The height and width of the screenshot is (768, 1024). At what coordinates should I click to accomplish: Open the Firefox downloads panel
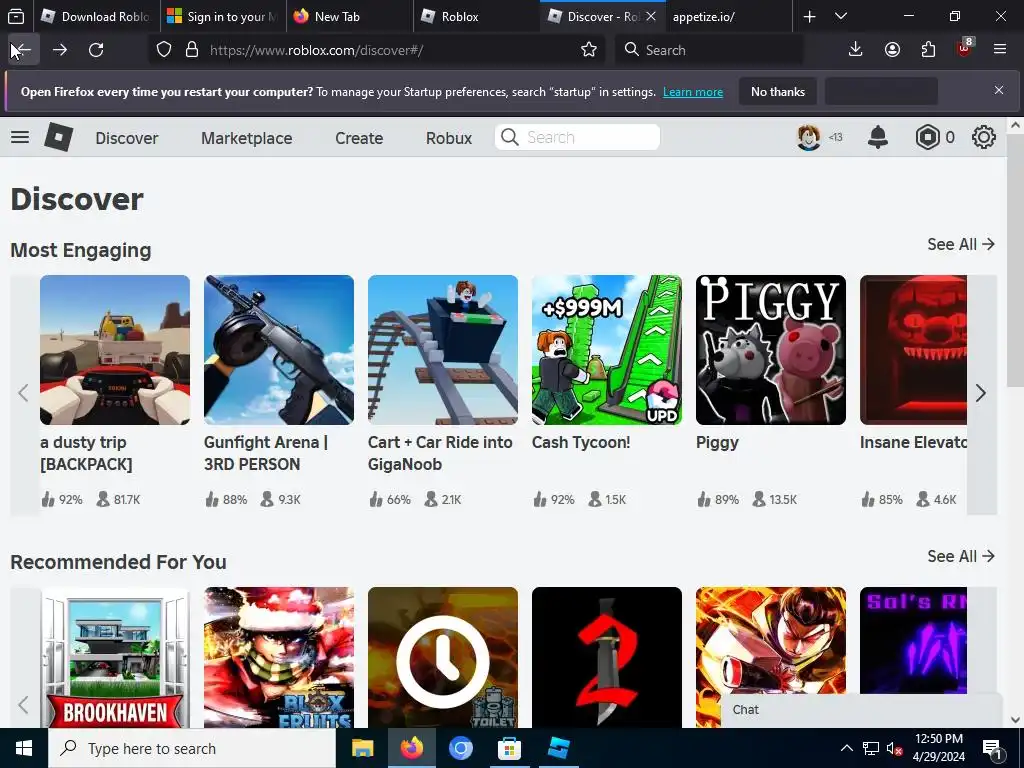point(855,50)
